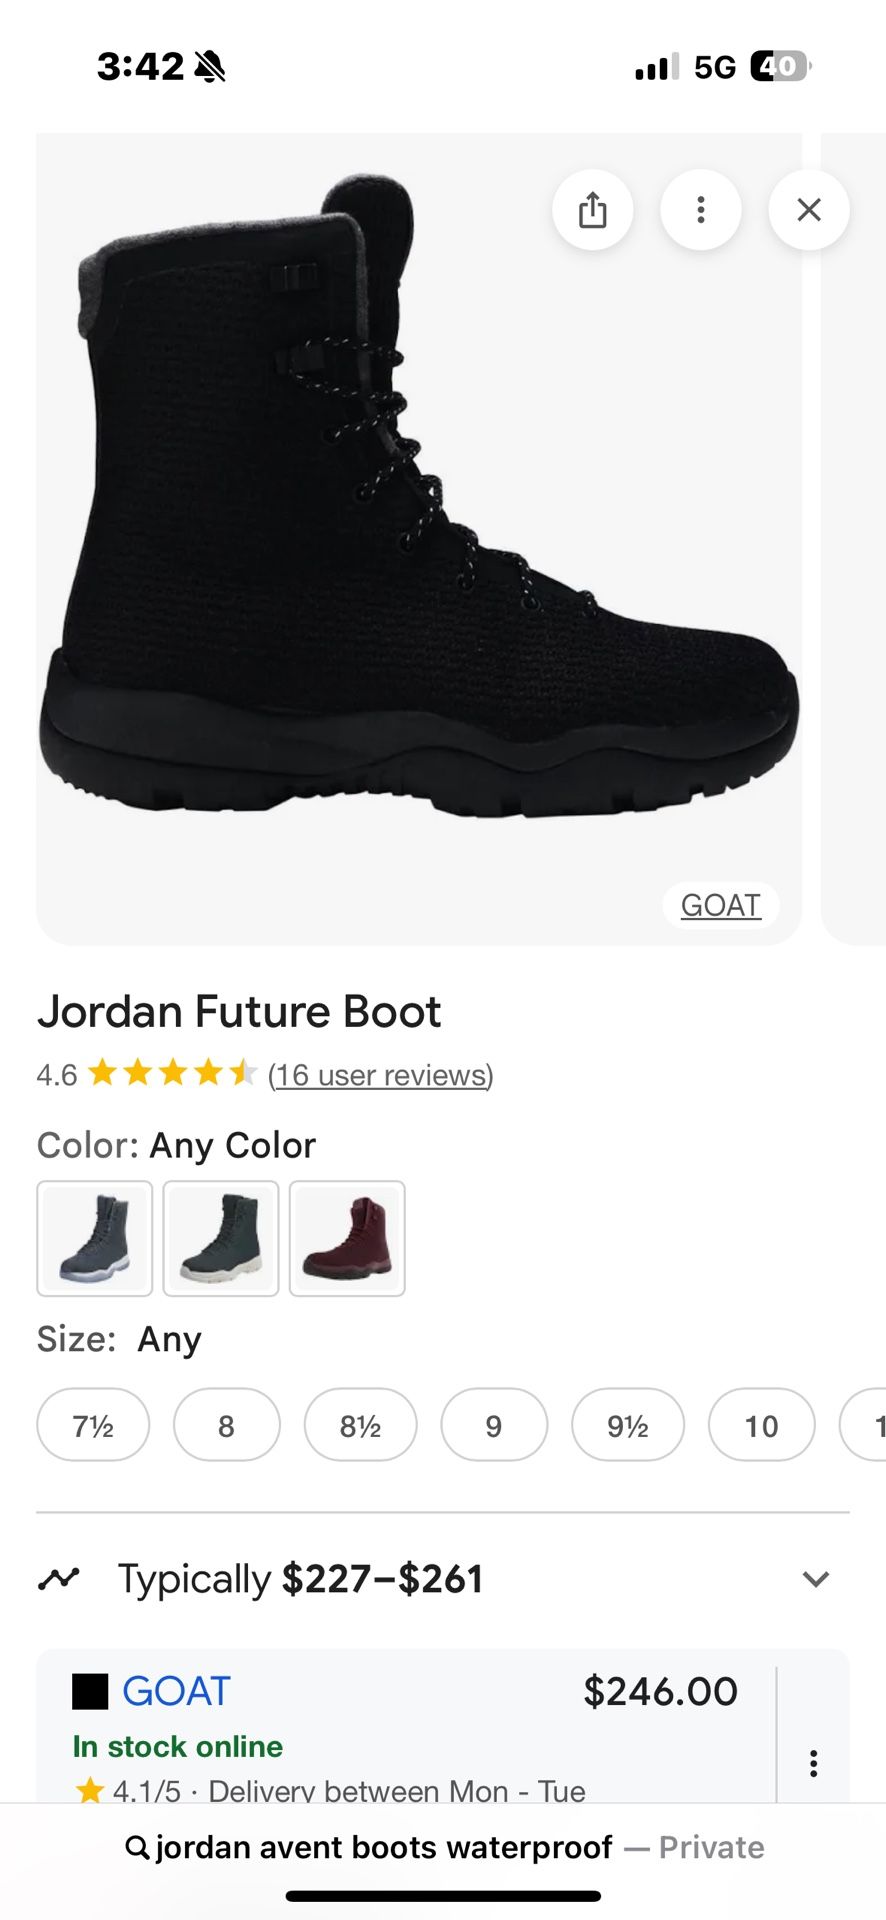Tap the GOAT seller black square logo
The height and width of the screenshot is (1920, 886).
tap(90, 1691)
